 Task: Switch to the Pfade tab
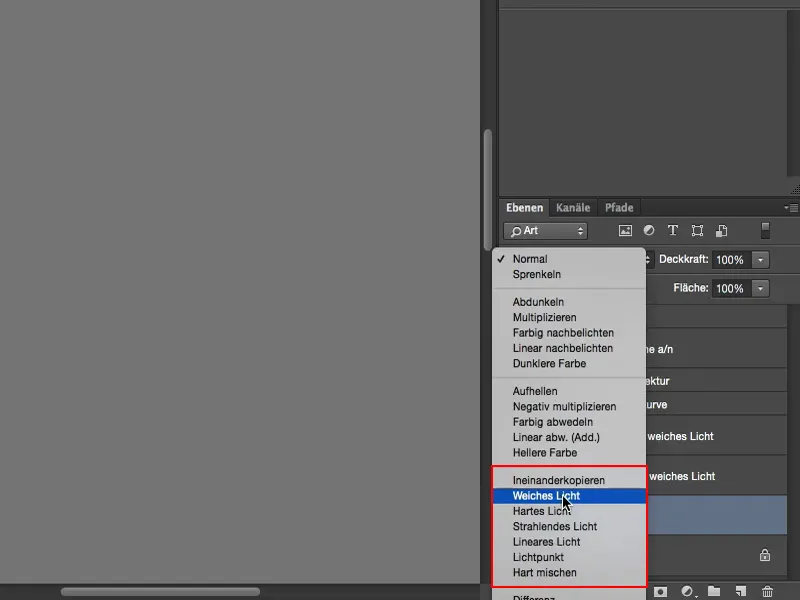point(619,208)
